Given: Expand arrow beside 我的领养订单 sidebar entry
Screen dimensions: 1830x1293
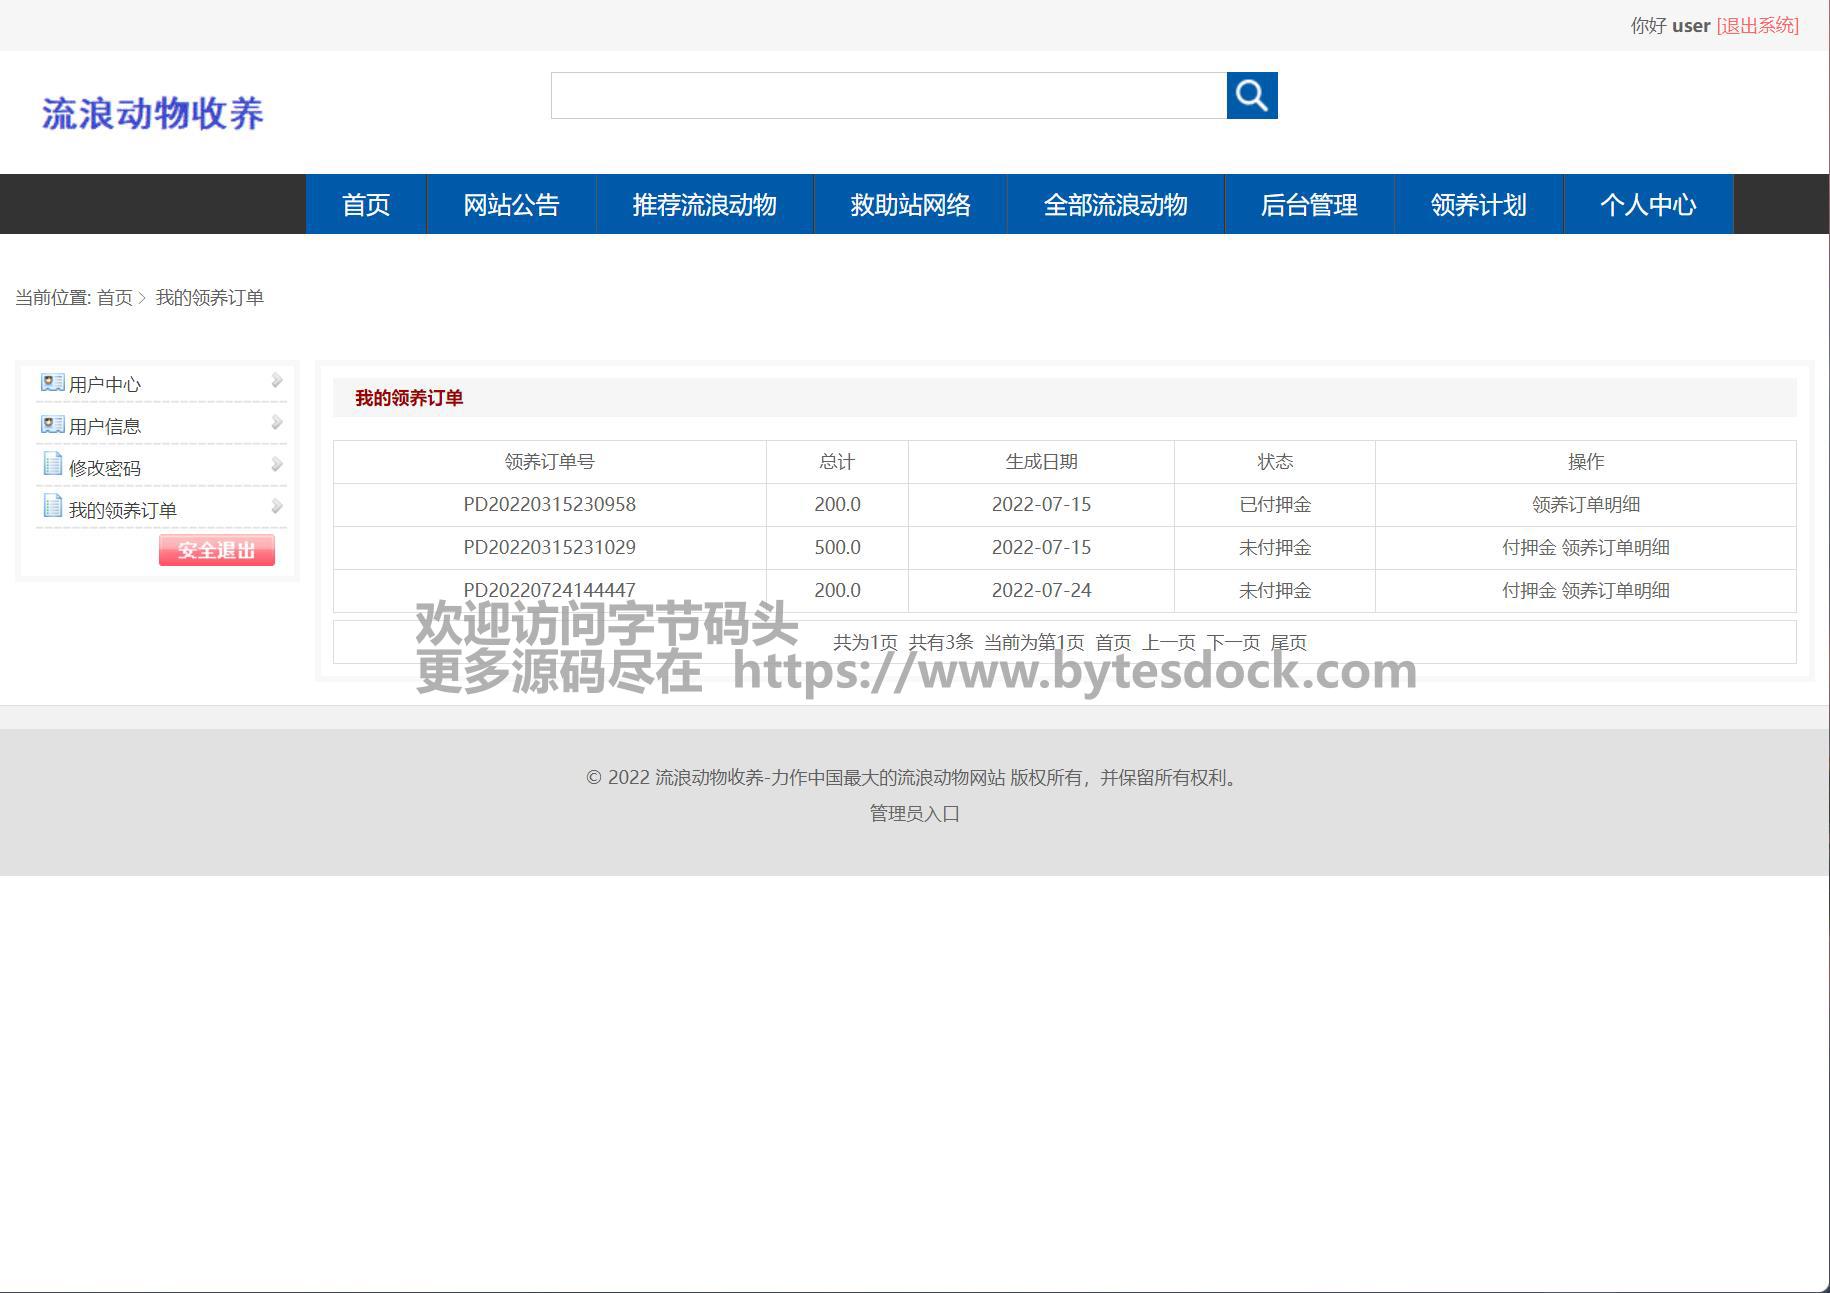Looking at the screenshot, I should point(277,507).
